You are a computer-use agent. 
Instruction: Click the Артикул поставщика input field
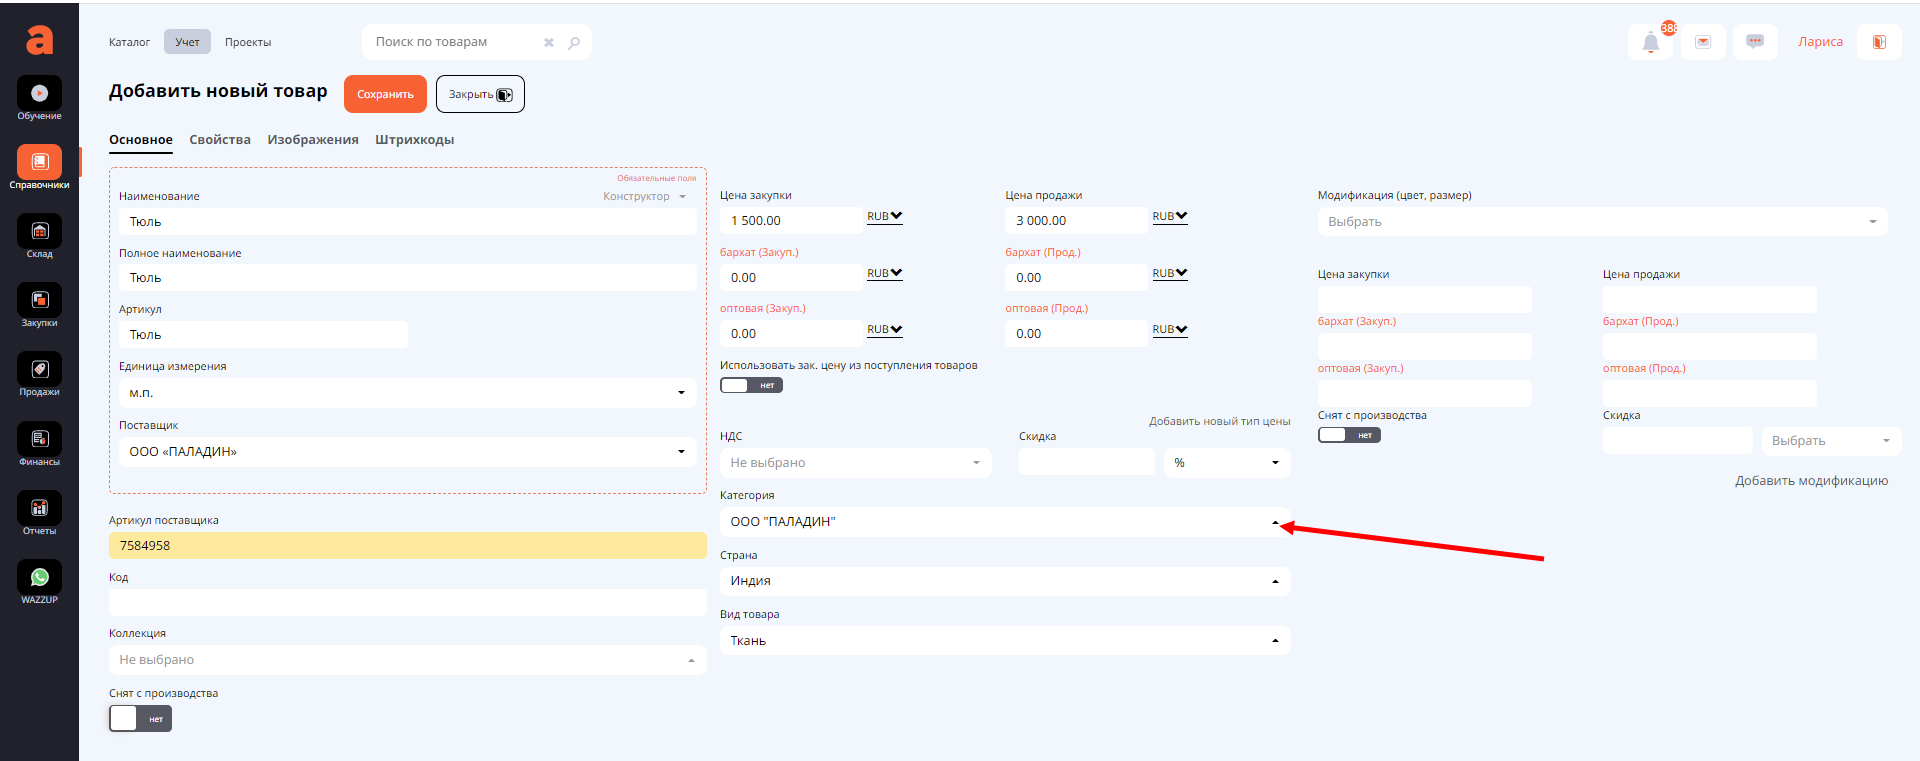pyautogui.click(x=407, y=546)
